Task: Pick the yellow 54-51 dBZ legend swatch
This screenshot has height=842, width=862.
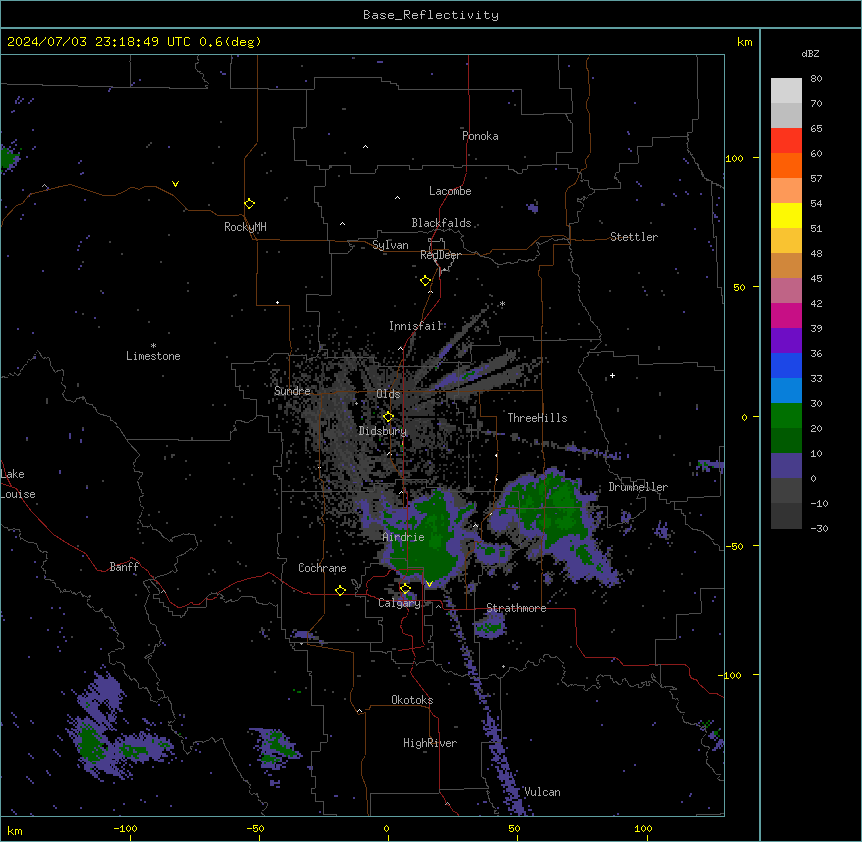Action: tap(786, 215)
